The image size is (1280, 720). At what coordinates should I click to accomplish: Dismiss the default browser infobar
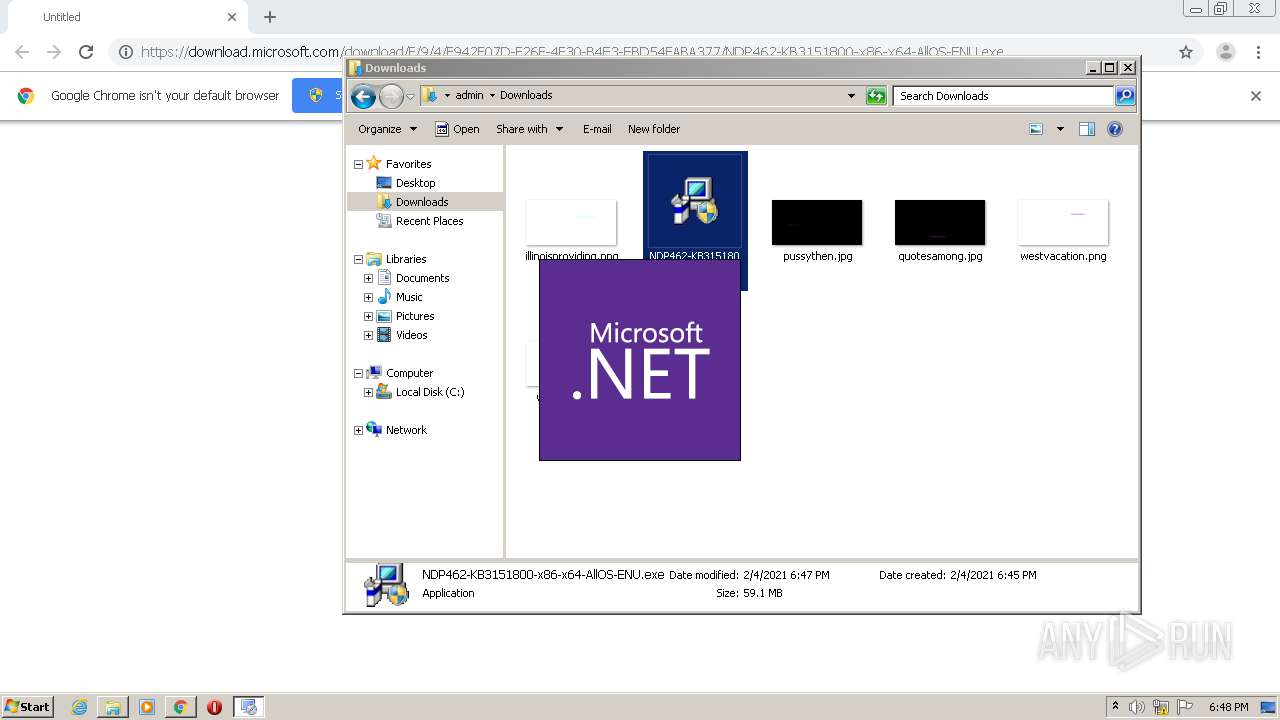(x=1256, y=96)
